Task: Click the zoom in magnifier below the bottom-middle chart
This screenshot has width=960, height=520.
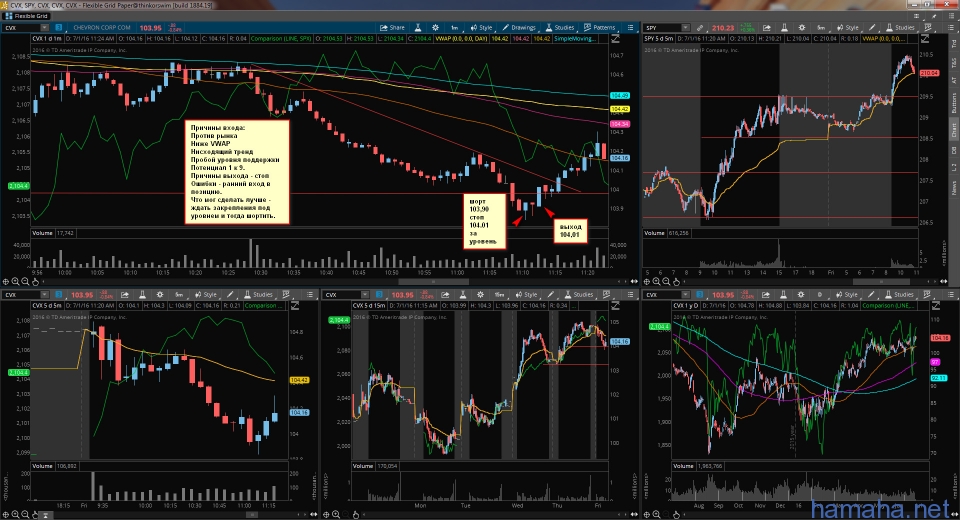Action: pos(336,514)
